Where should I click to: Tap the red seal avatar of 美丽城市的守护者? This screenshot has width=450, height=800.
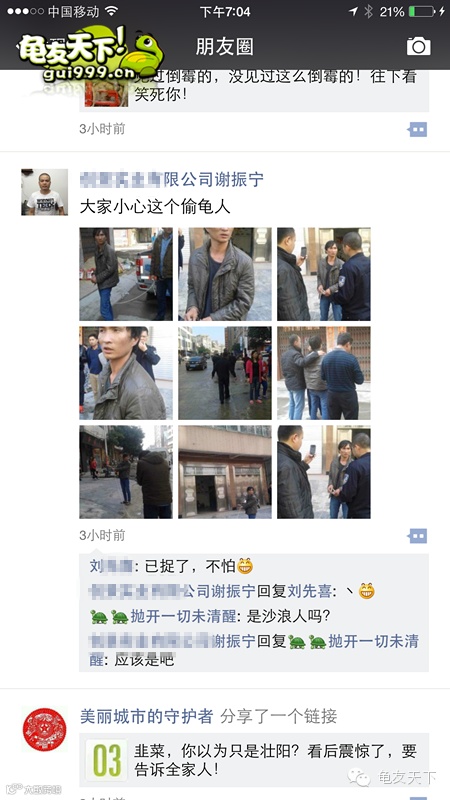point(44,729)
